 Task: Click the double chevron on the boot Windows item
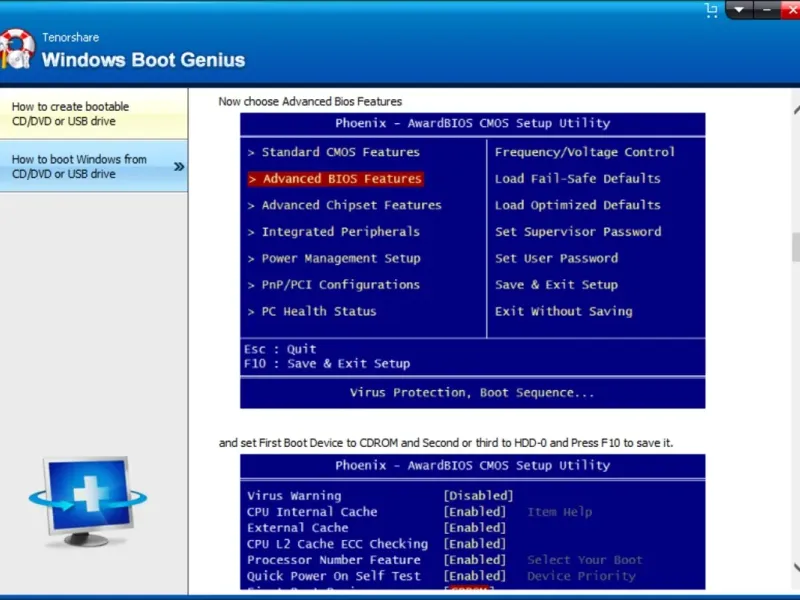(179, 166)
